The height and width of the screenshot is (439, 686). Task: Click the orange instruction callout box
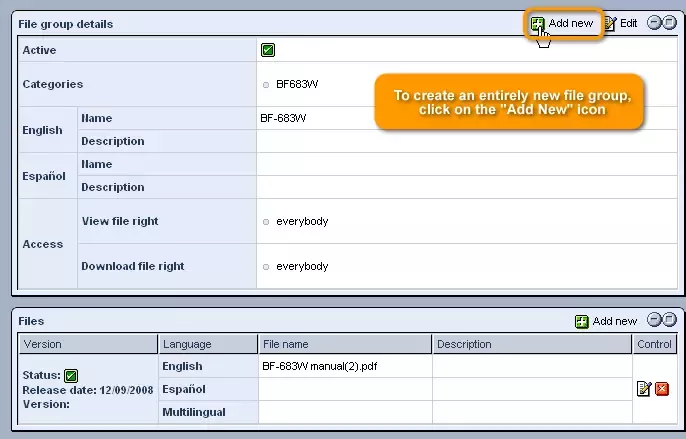[512, 102]
